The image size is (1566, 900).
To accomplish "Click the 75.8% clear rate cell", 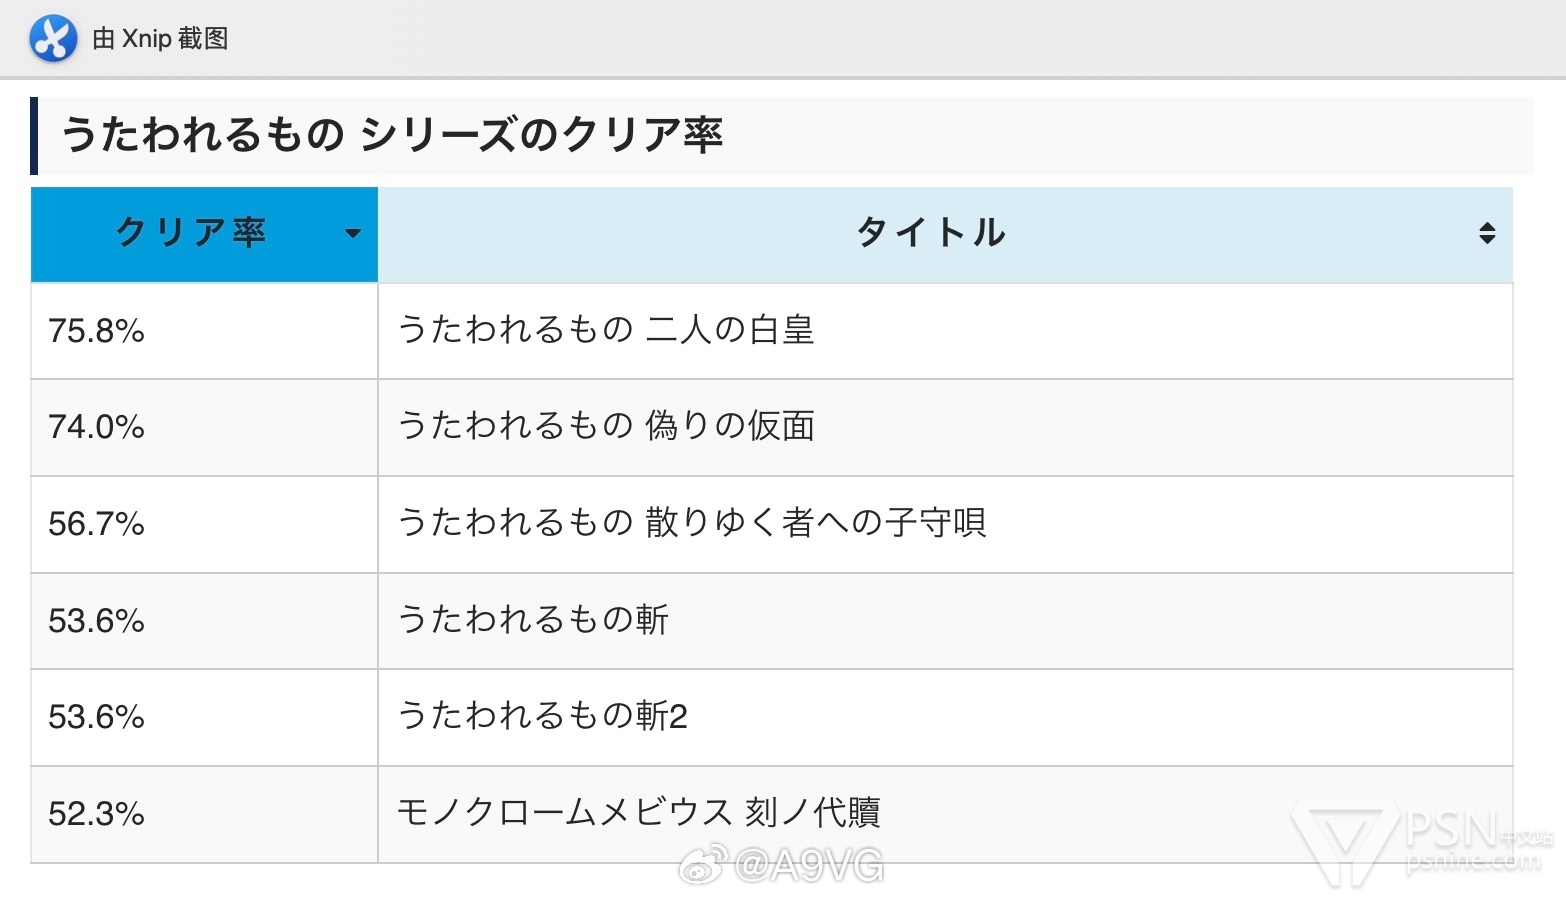I will click(x=204, y=331).
